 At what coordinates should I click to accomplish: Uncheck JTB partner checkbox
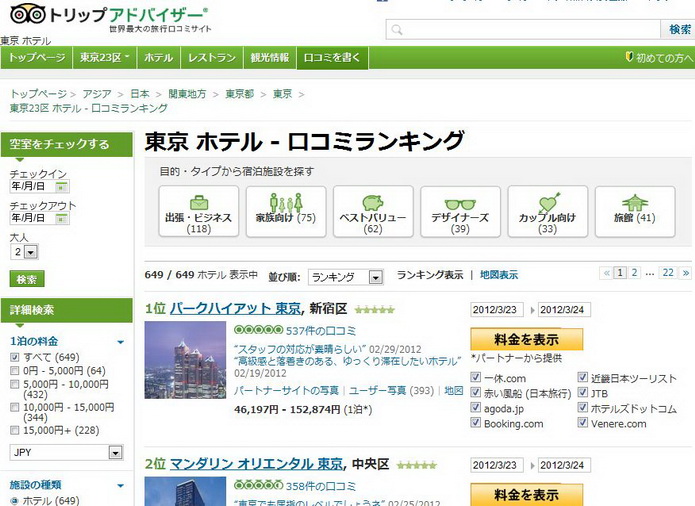[582, 393]
